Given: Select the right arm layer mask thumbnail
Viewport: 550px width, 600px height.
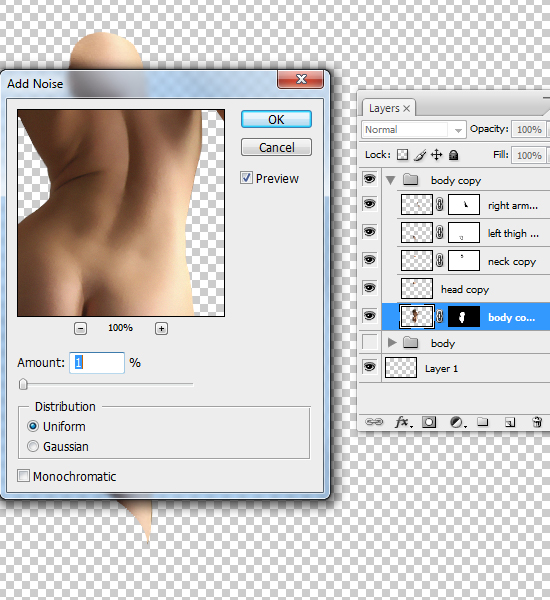Looking at the screenshot, I should coord(464,204).
